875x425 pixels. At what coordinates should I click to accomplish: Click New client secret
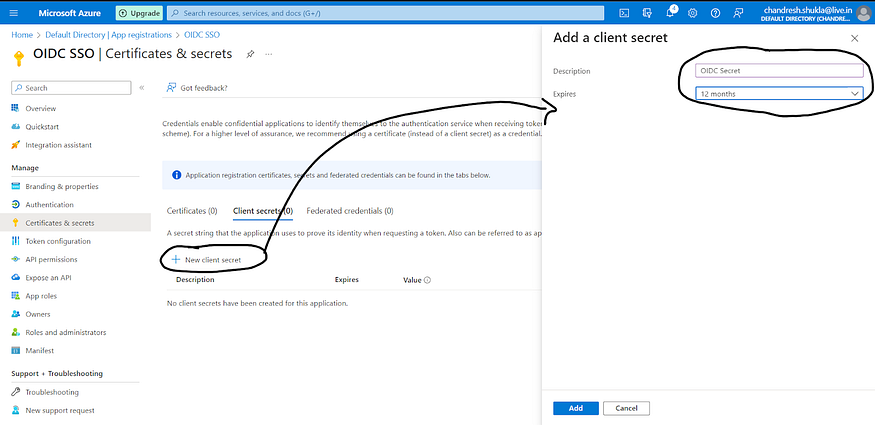(x=206, y=260)
